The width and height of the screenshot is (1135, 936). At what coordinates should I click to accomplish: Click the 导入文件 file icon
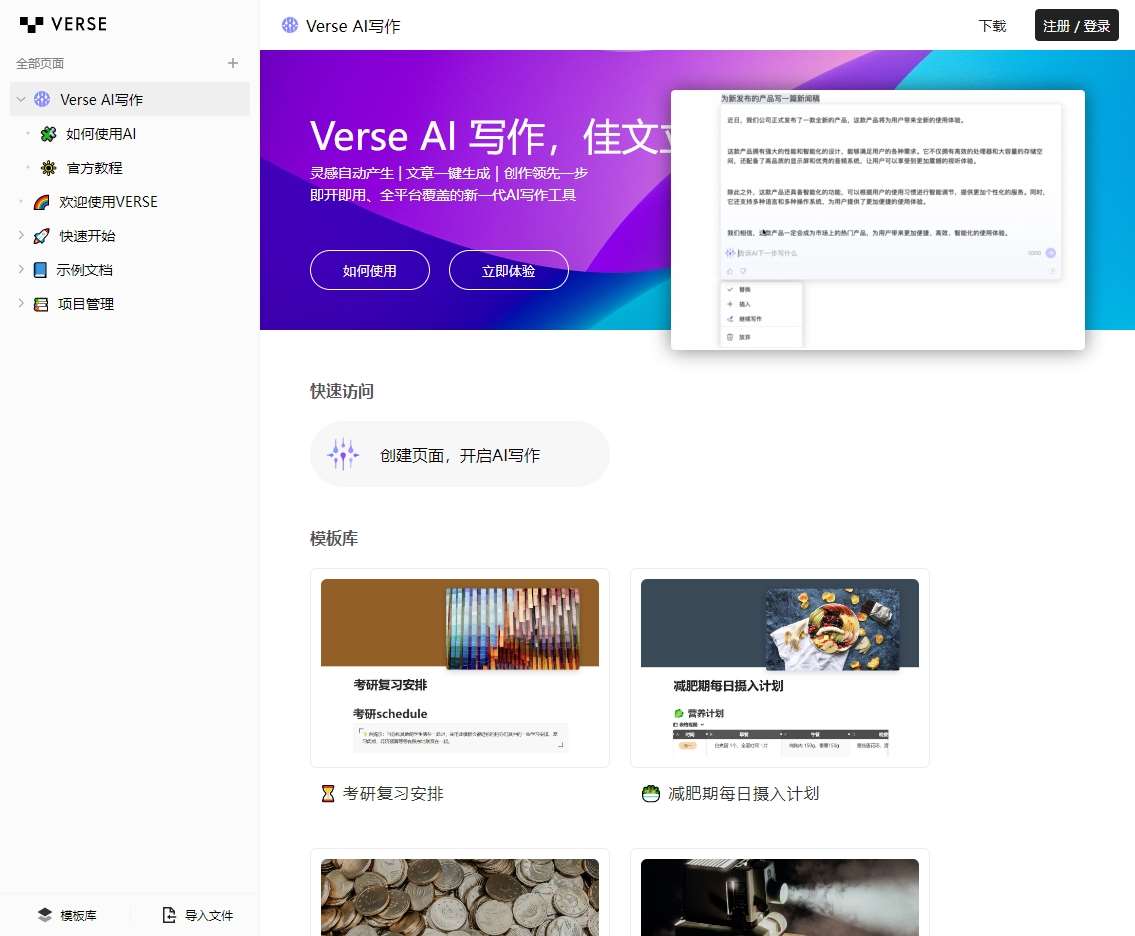pos(169,915)
